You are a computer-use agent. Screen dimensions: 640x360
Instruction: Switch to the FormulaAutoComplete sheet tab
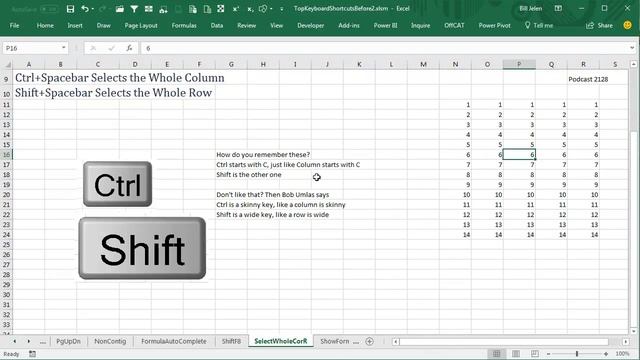173,341
